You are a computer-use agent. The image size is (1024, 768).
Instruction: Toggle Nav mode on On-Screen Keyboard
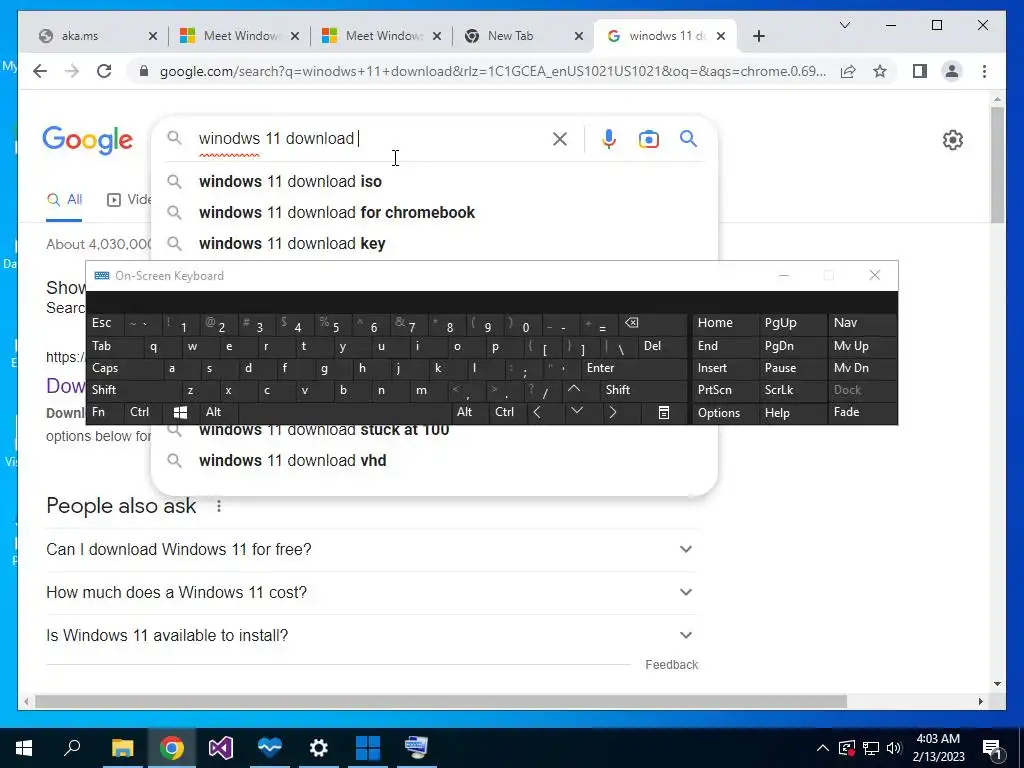862,323
